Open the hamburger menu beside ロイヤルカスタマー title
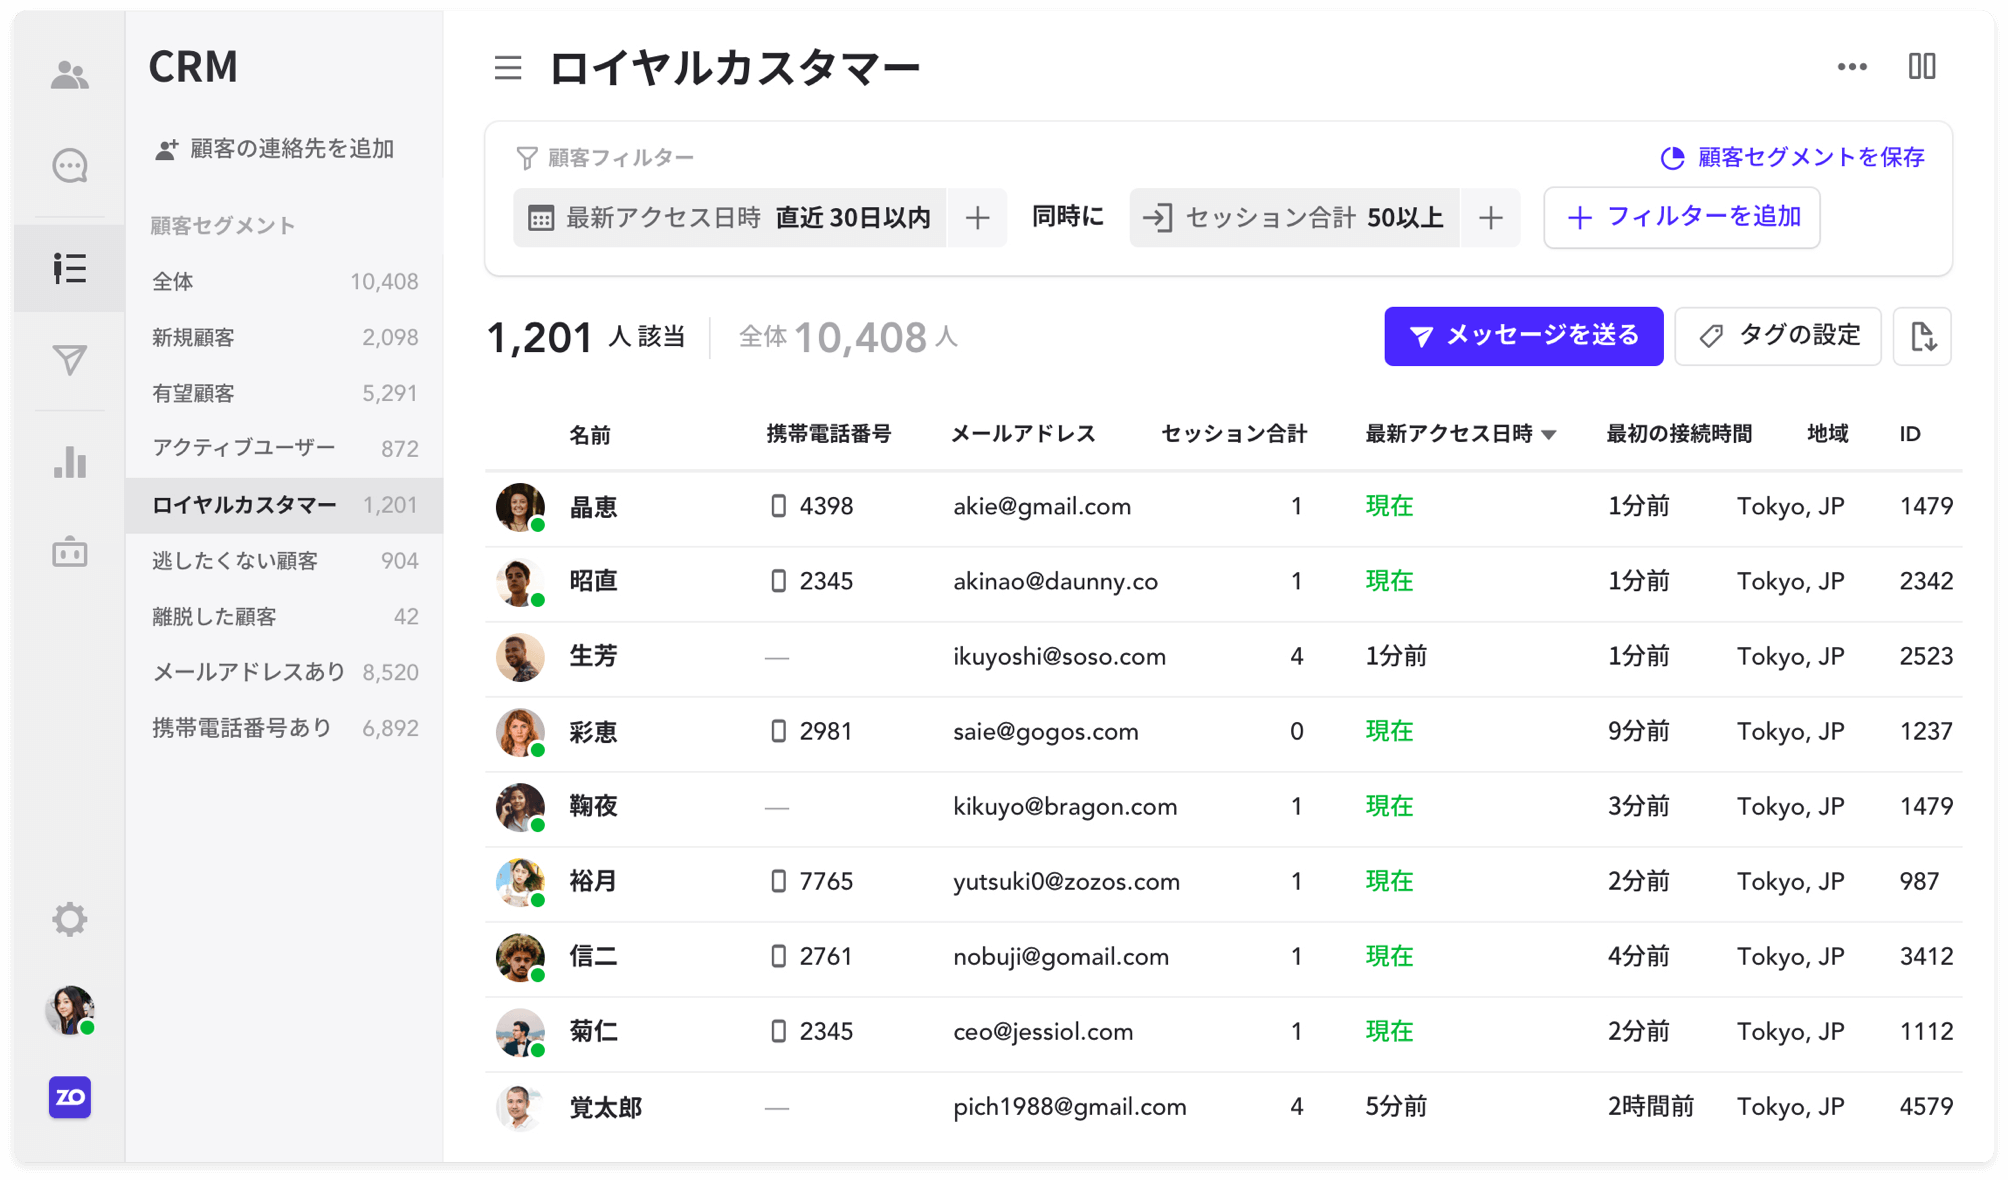The width and height of the screenshot is (2008, 1180). 508,67
